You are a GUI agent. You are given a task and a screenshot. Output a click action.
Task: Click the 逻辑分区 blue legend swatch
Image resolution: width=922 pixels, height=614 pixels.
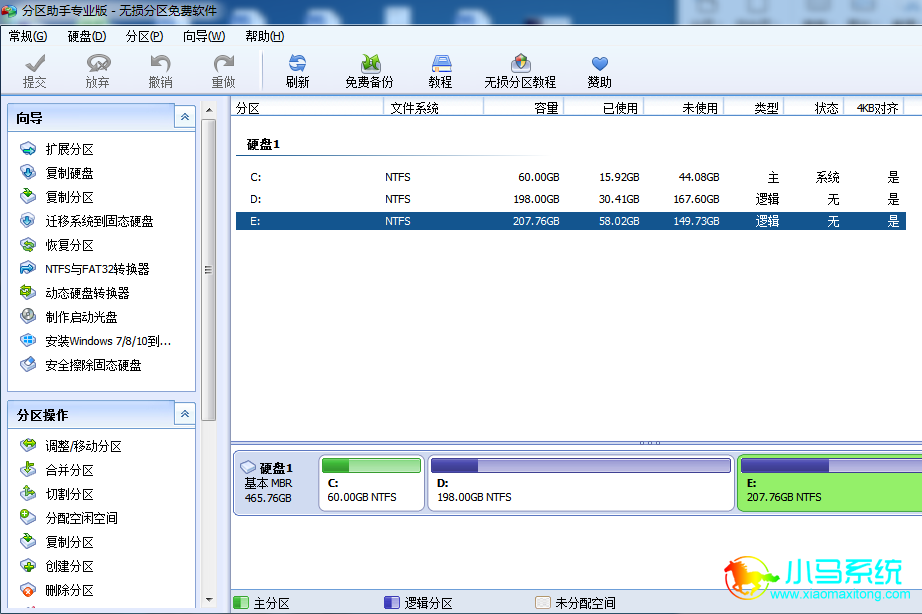[392, 602]
